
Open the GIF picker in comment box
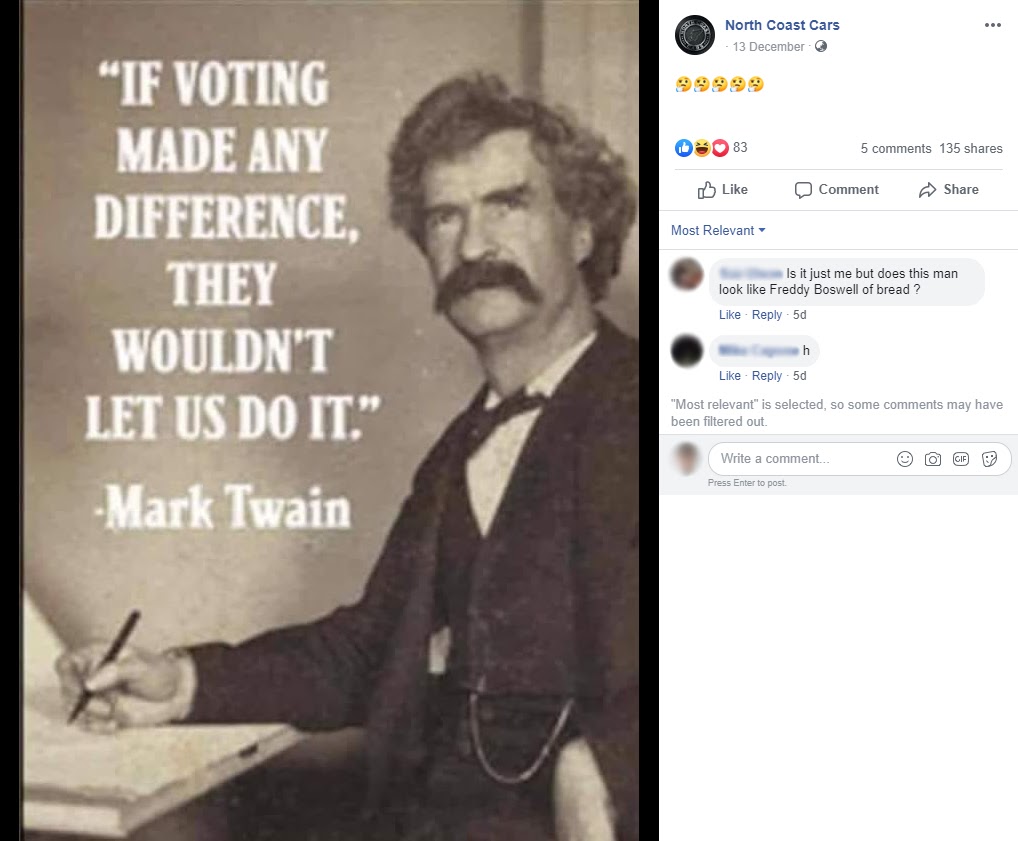pos(961,459)
